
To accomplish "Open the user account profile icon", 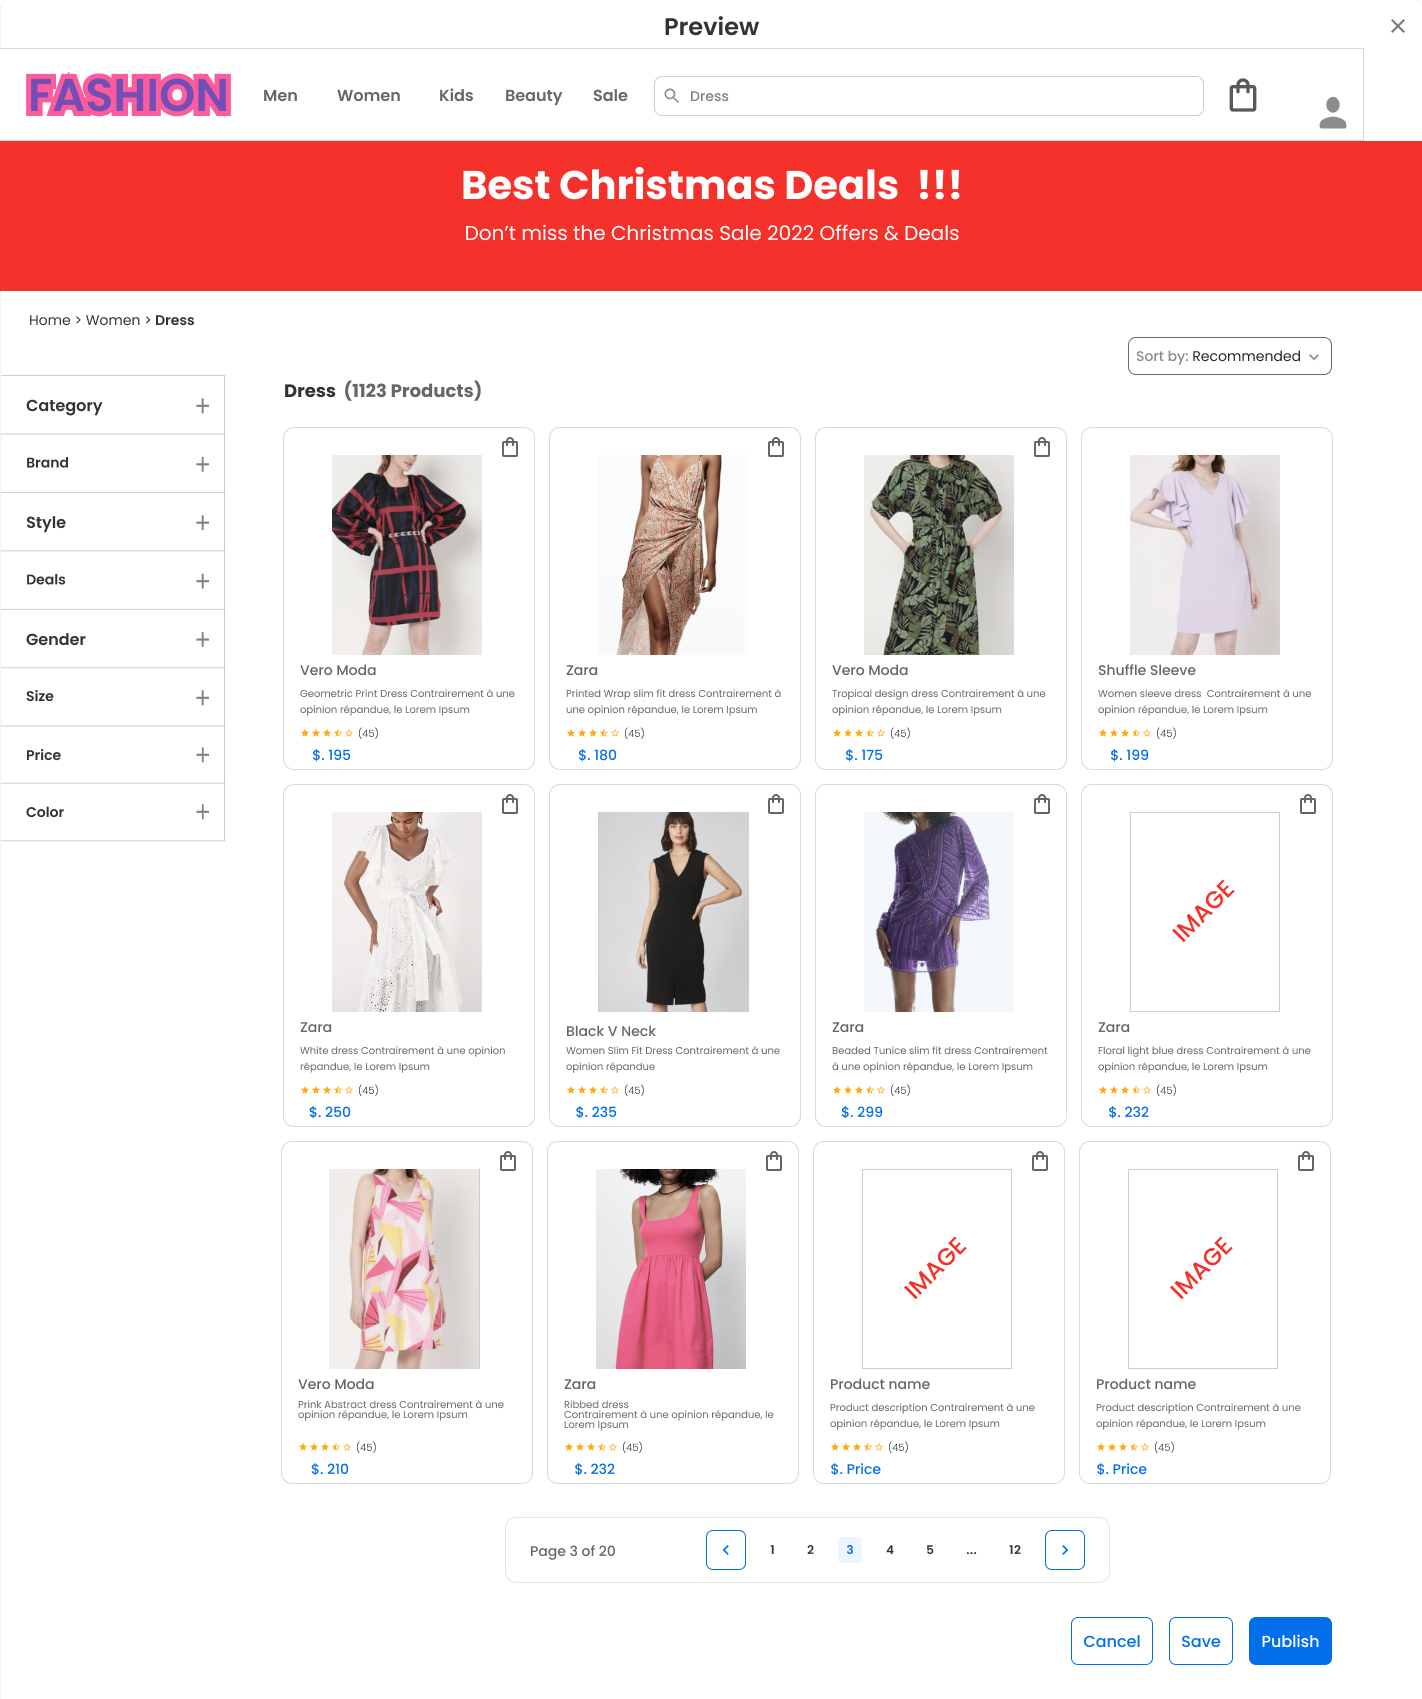I will [1333, 112].
